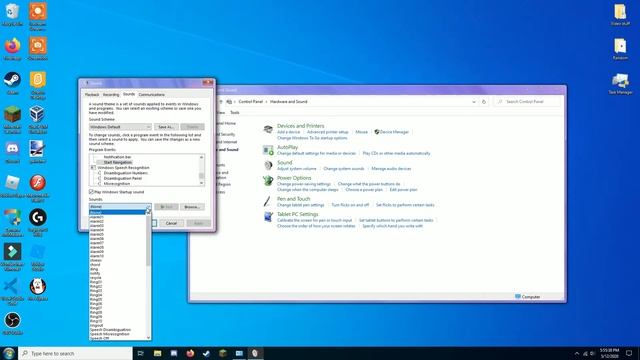Open the Sound Scheme dropdown

point(120,127)
